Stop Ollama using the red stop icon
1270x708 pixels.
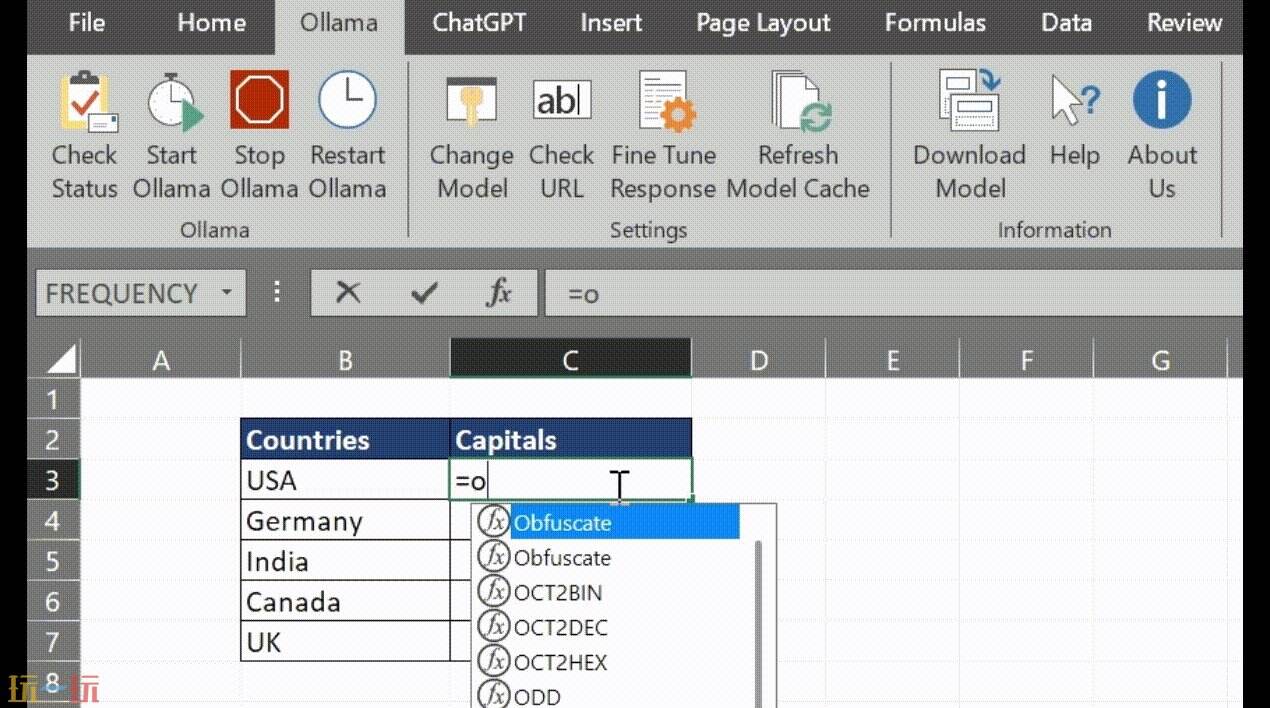click(259, 100)
